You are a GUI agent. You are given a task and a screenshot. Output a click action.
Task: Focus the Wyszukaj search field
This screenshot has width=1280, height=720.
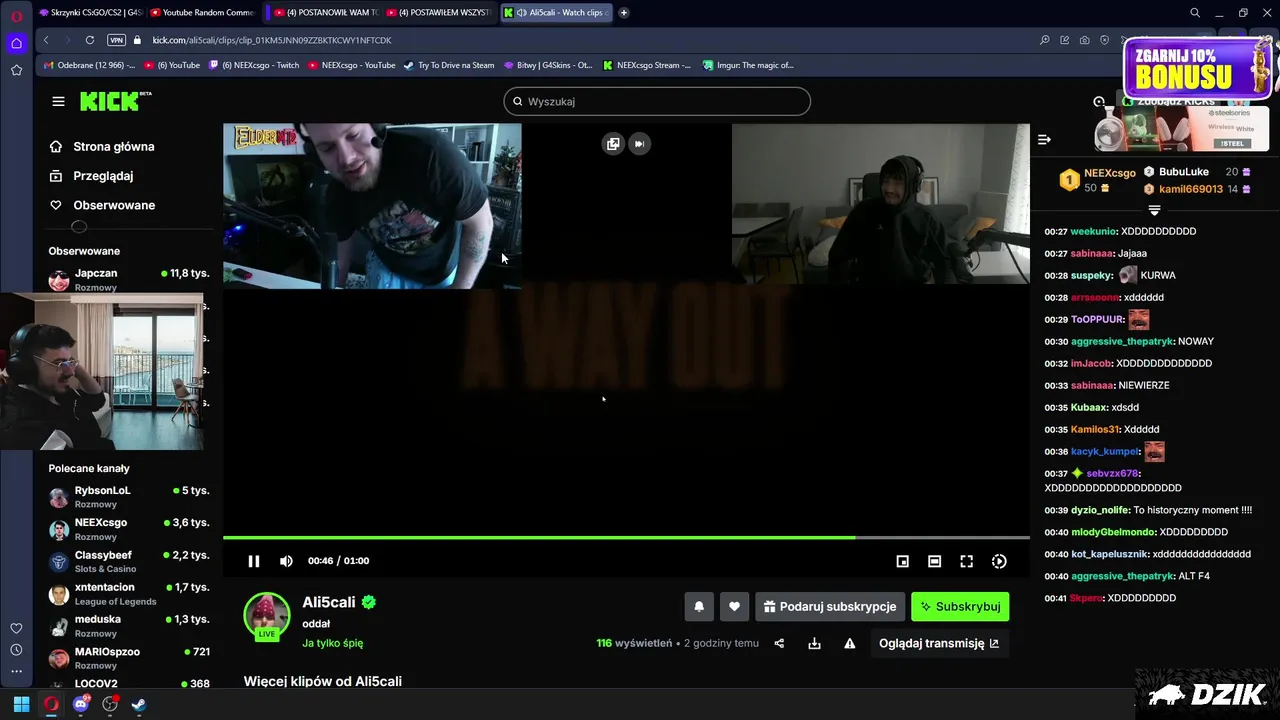coord(657,101)
